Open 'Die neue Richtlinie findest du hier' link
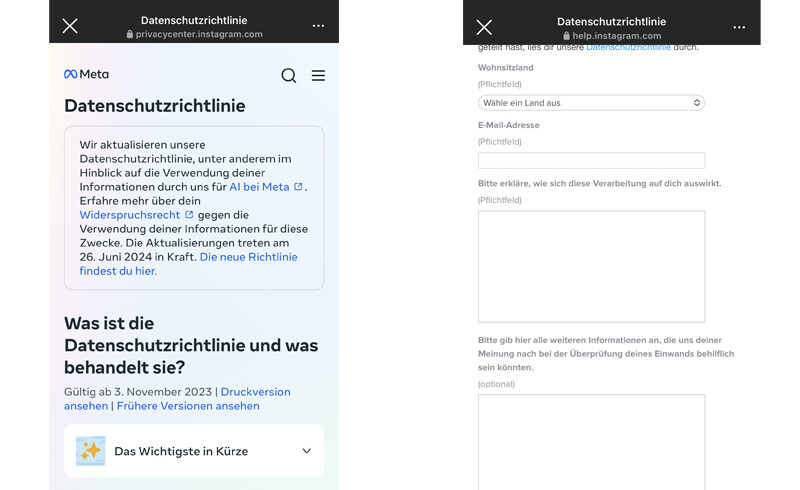The height and width of the screenshot is (490, 800). [x=188, y=264]
